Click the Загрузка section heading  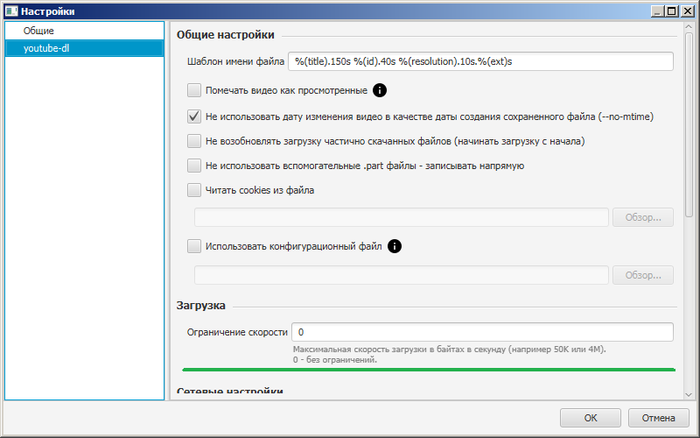(x=201, y=305)
